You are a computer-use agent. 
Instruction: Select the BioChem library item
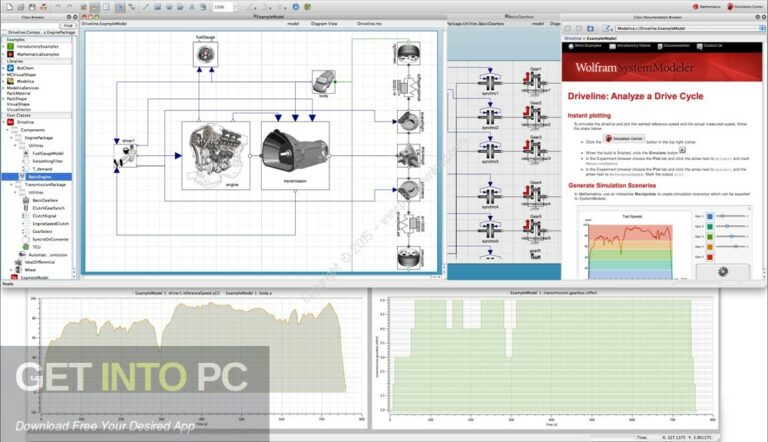pos(24,68)
